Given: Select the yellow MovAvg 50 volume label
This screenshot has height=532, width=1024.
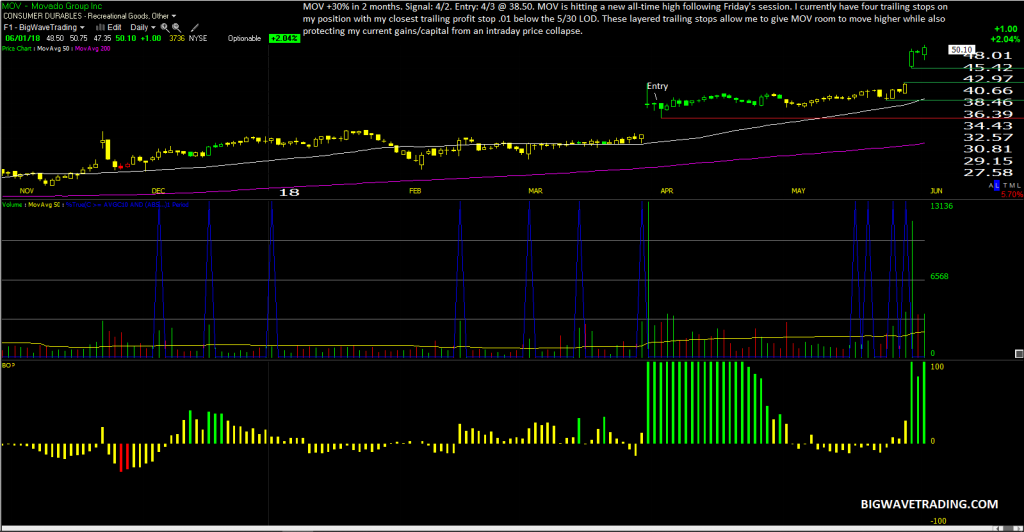Looking at the screenshot, I should point(44,205).
